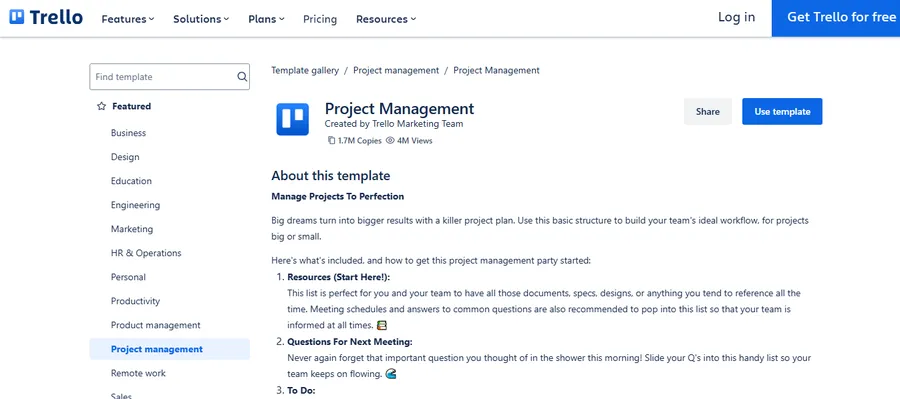This screenshot has height=399, width=900.
Task: Click the eye icon beside 4M Views
Action: point(390,140)
